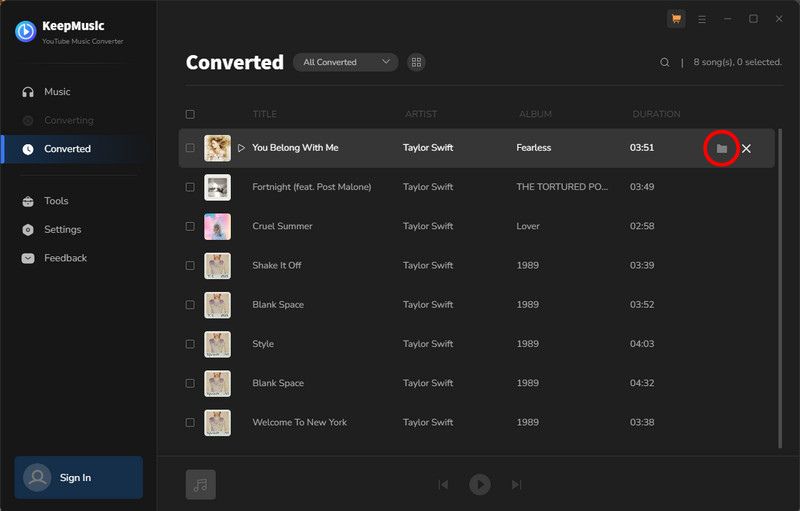Click 8 song(s), 0 selected status
This screenshot has width=800, height=511.
737,62
